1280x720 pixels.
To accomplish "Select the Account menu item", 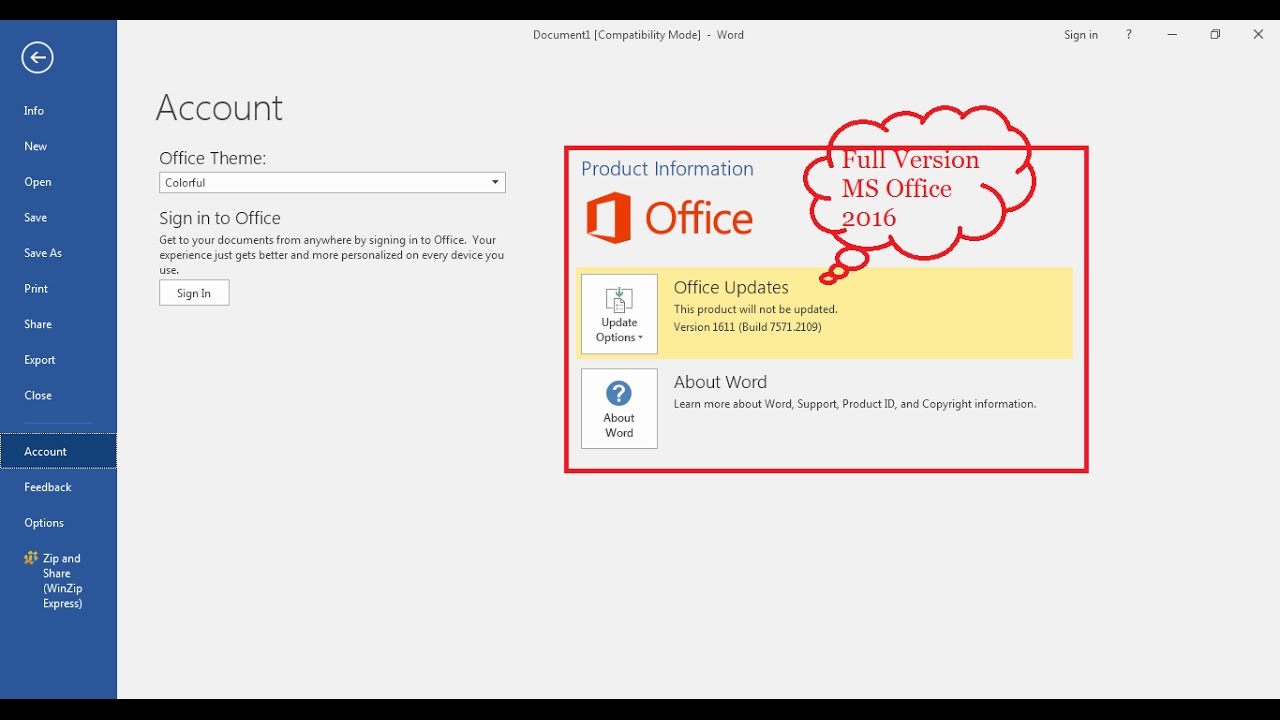I will click(x=58, y=451).
